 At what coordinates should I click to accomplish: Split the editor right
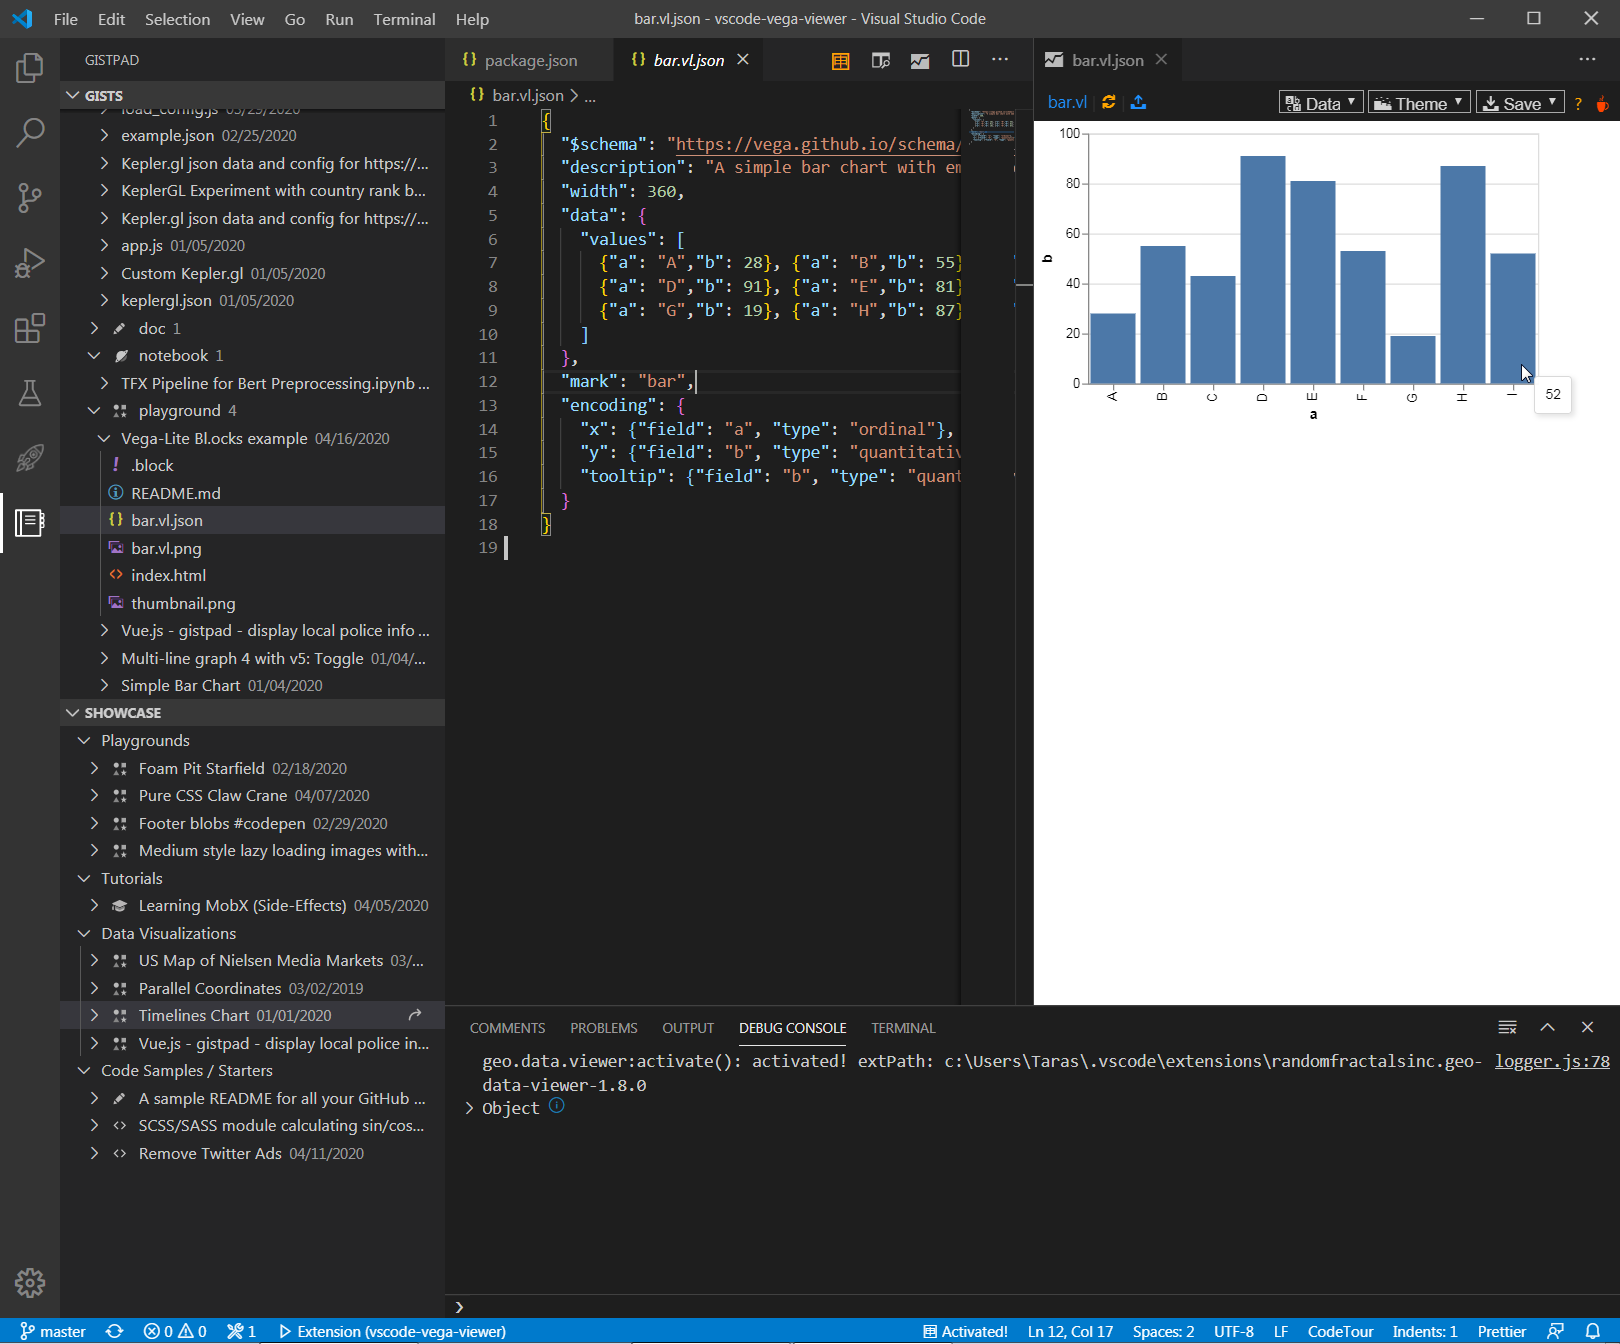[x=960, y=60]
